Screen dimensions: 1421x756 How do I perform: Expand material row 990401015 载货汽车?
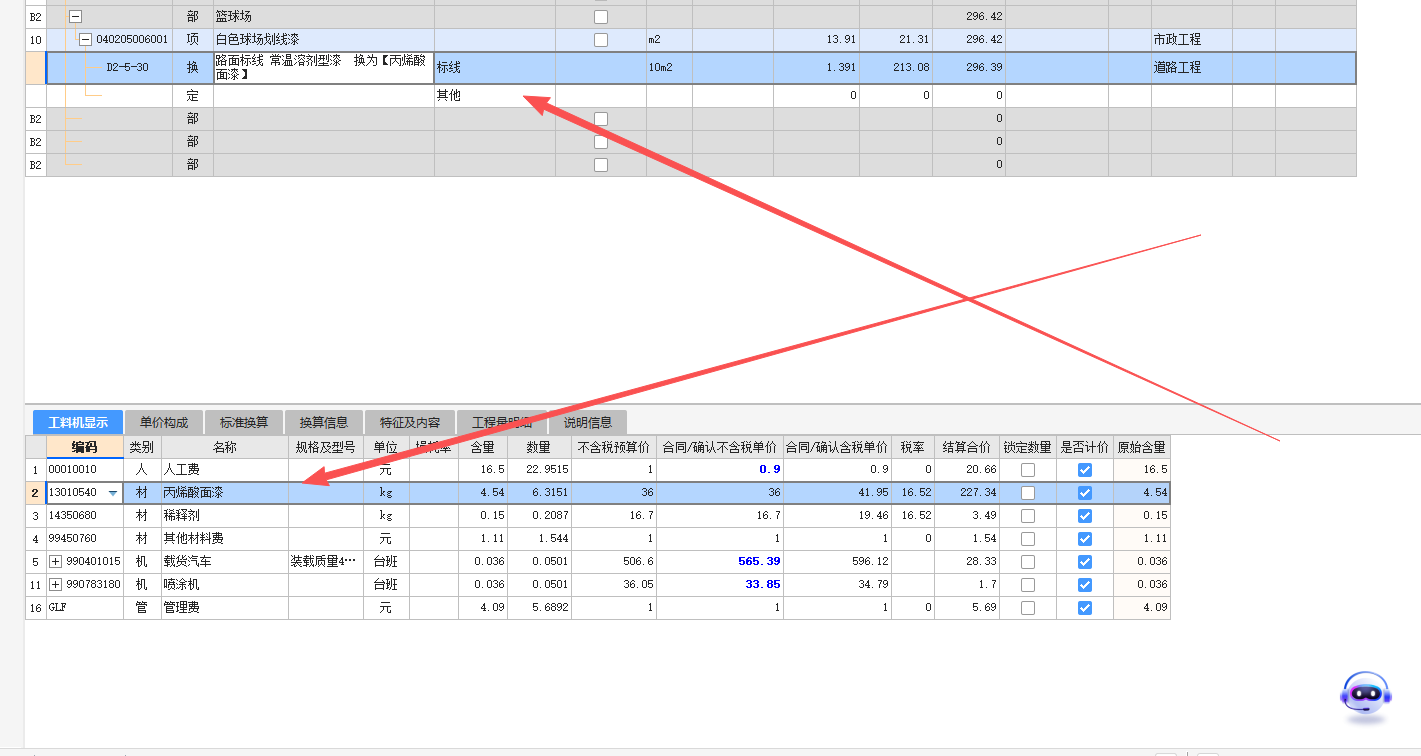click(55, 562)
